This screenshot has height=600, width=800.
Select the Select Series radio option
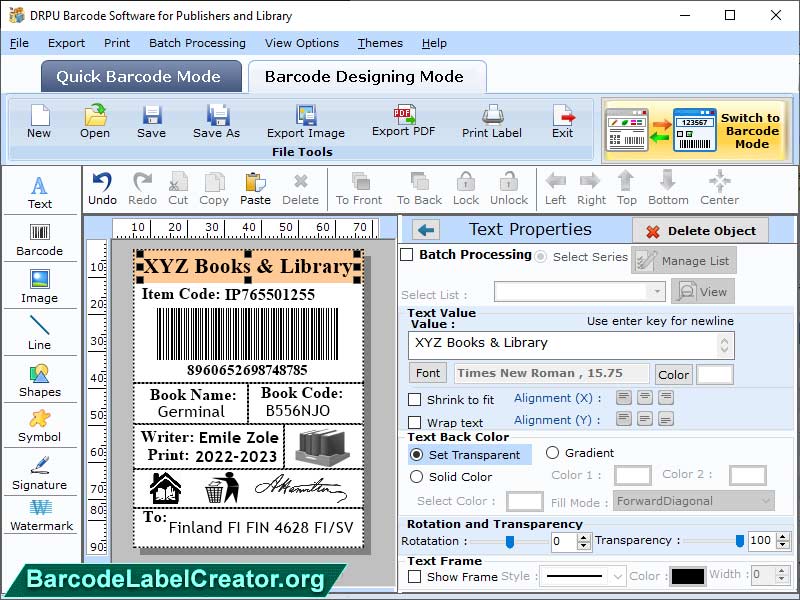pyautogui.click(x=540, y=257)
